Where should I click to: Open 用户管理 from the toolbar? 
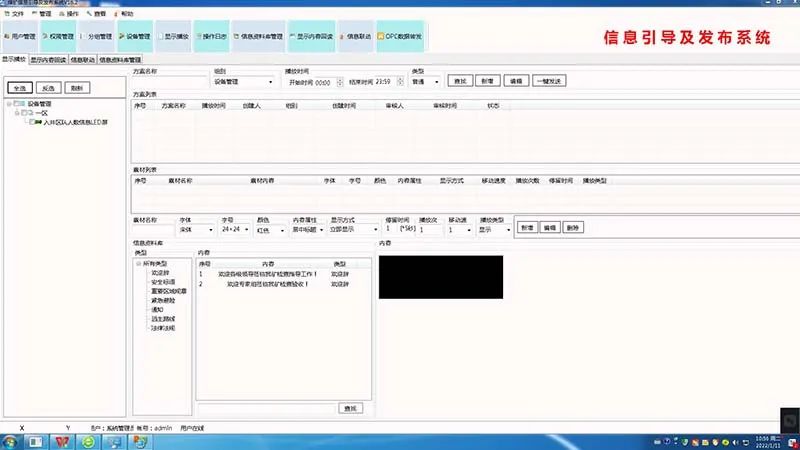pyautogui.click(x=20, y=36)
